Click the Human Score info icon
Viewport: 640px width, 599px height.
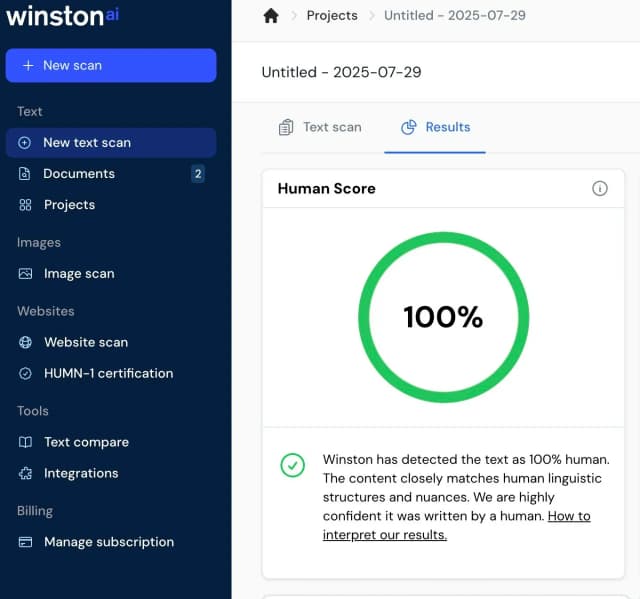(600, 188)
